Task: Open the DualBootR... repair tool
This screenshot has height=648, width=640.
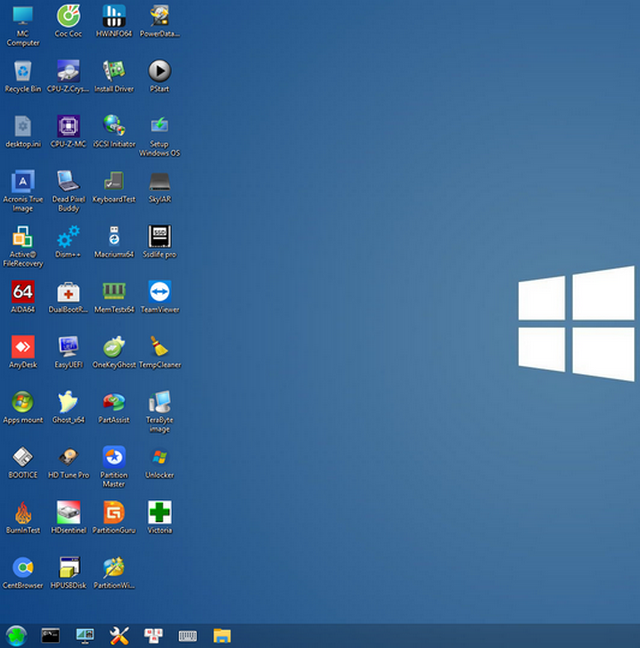Action: point(68,297)
